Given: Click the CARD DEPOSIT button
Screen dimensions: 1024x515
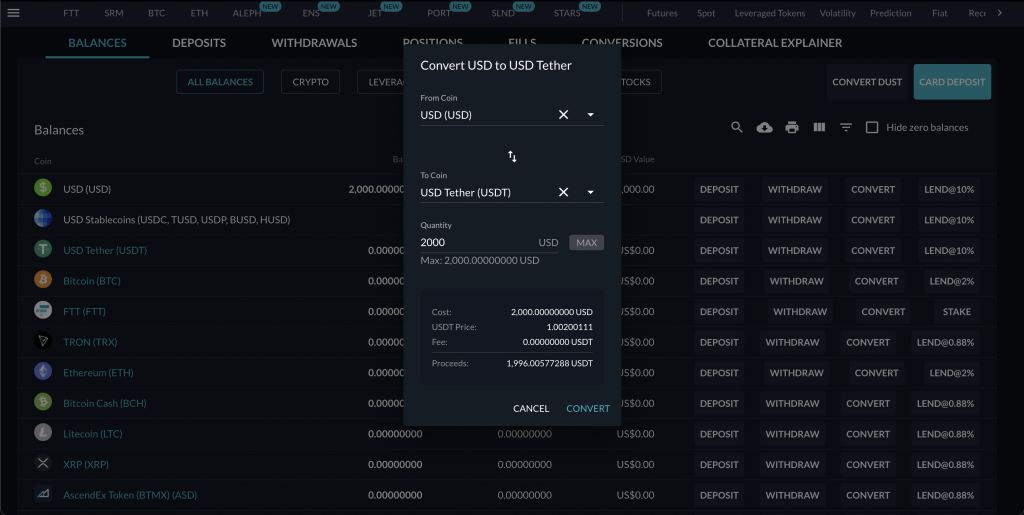Looking at the screenshot, I should [952, 82].
